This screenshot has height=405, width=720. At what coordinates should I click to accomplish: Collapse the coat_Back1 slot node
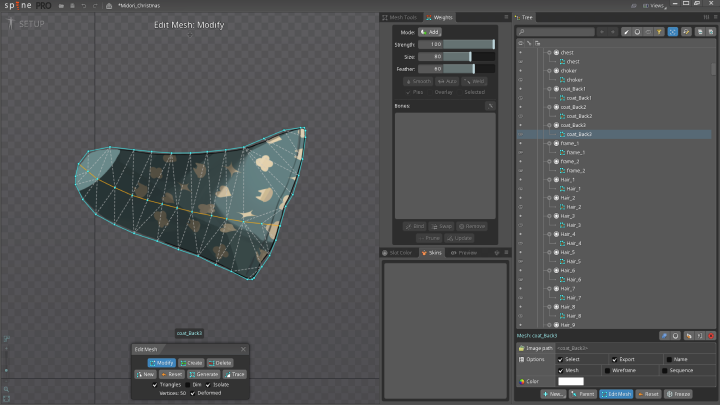(x=549, y=89)
